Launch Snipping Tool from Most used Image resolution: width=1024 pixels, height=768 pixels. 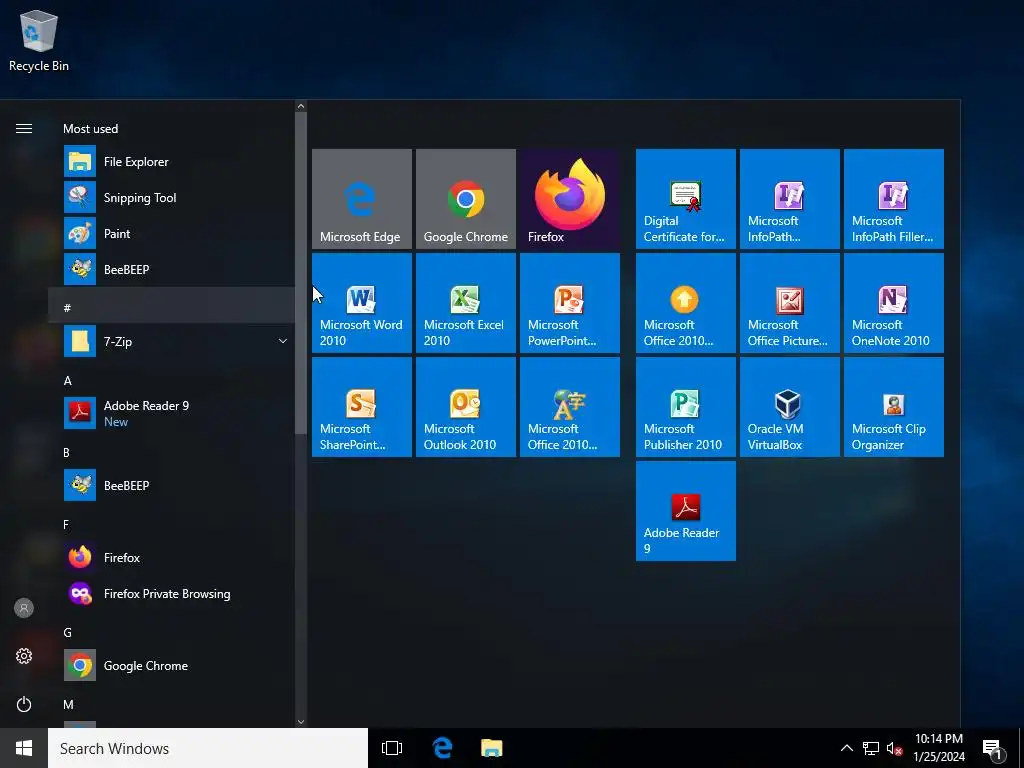pos(171,197)
